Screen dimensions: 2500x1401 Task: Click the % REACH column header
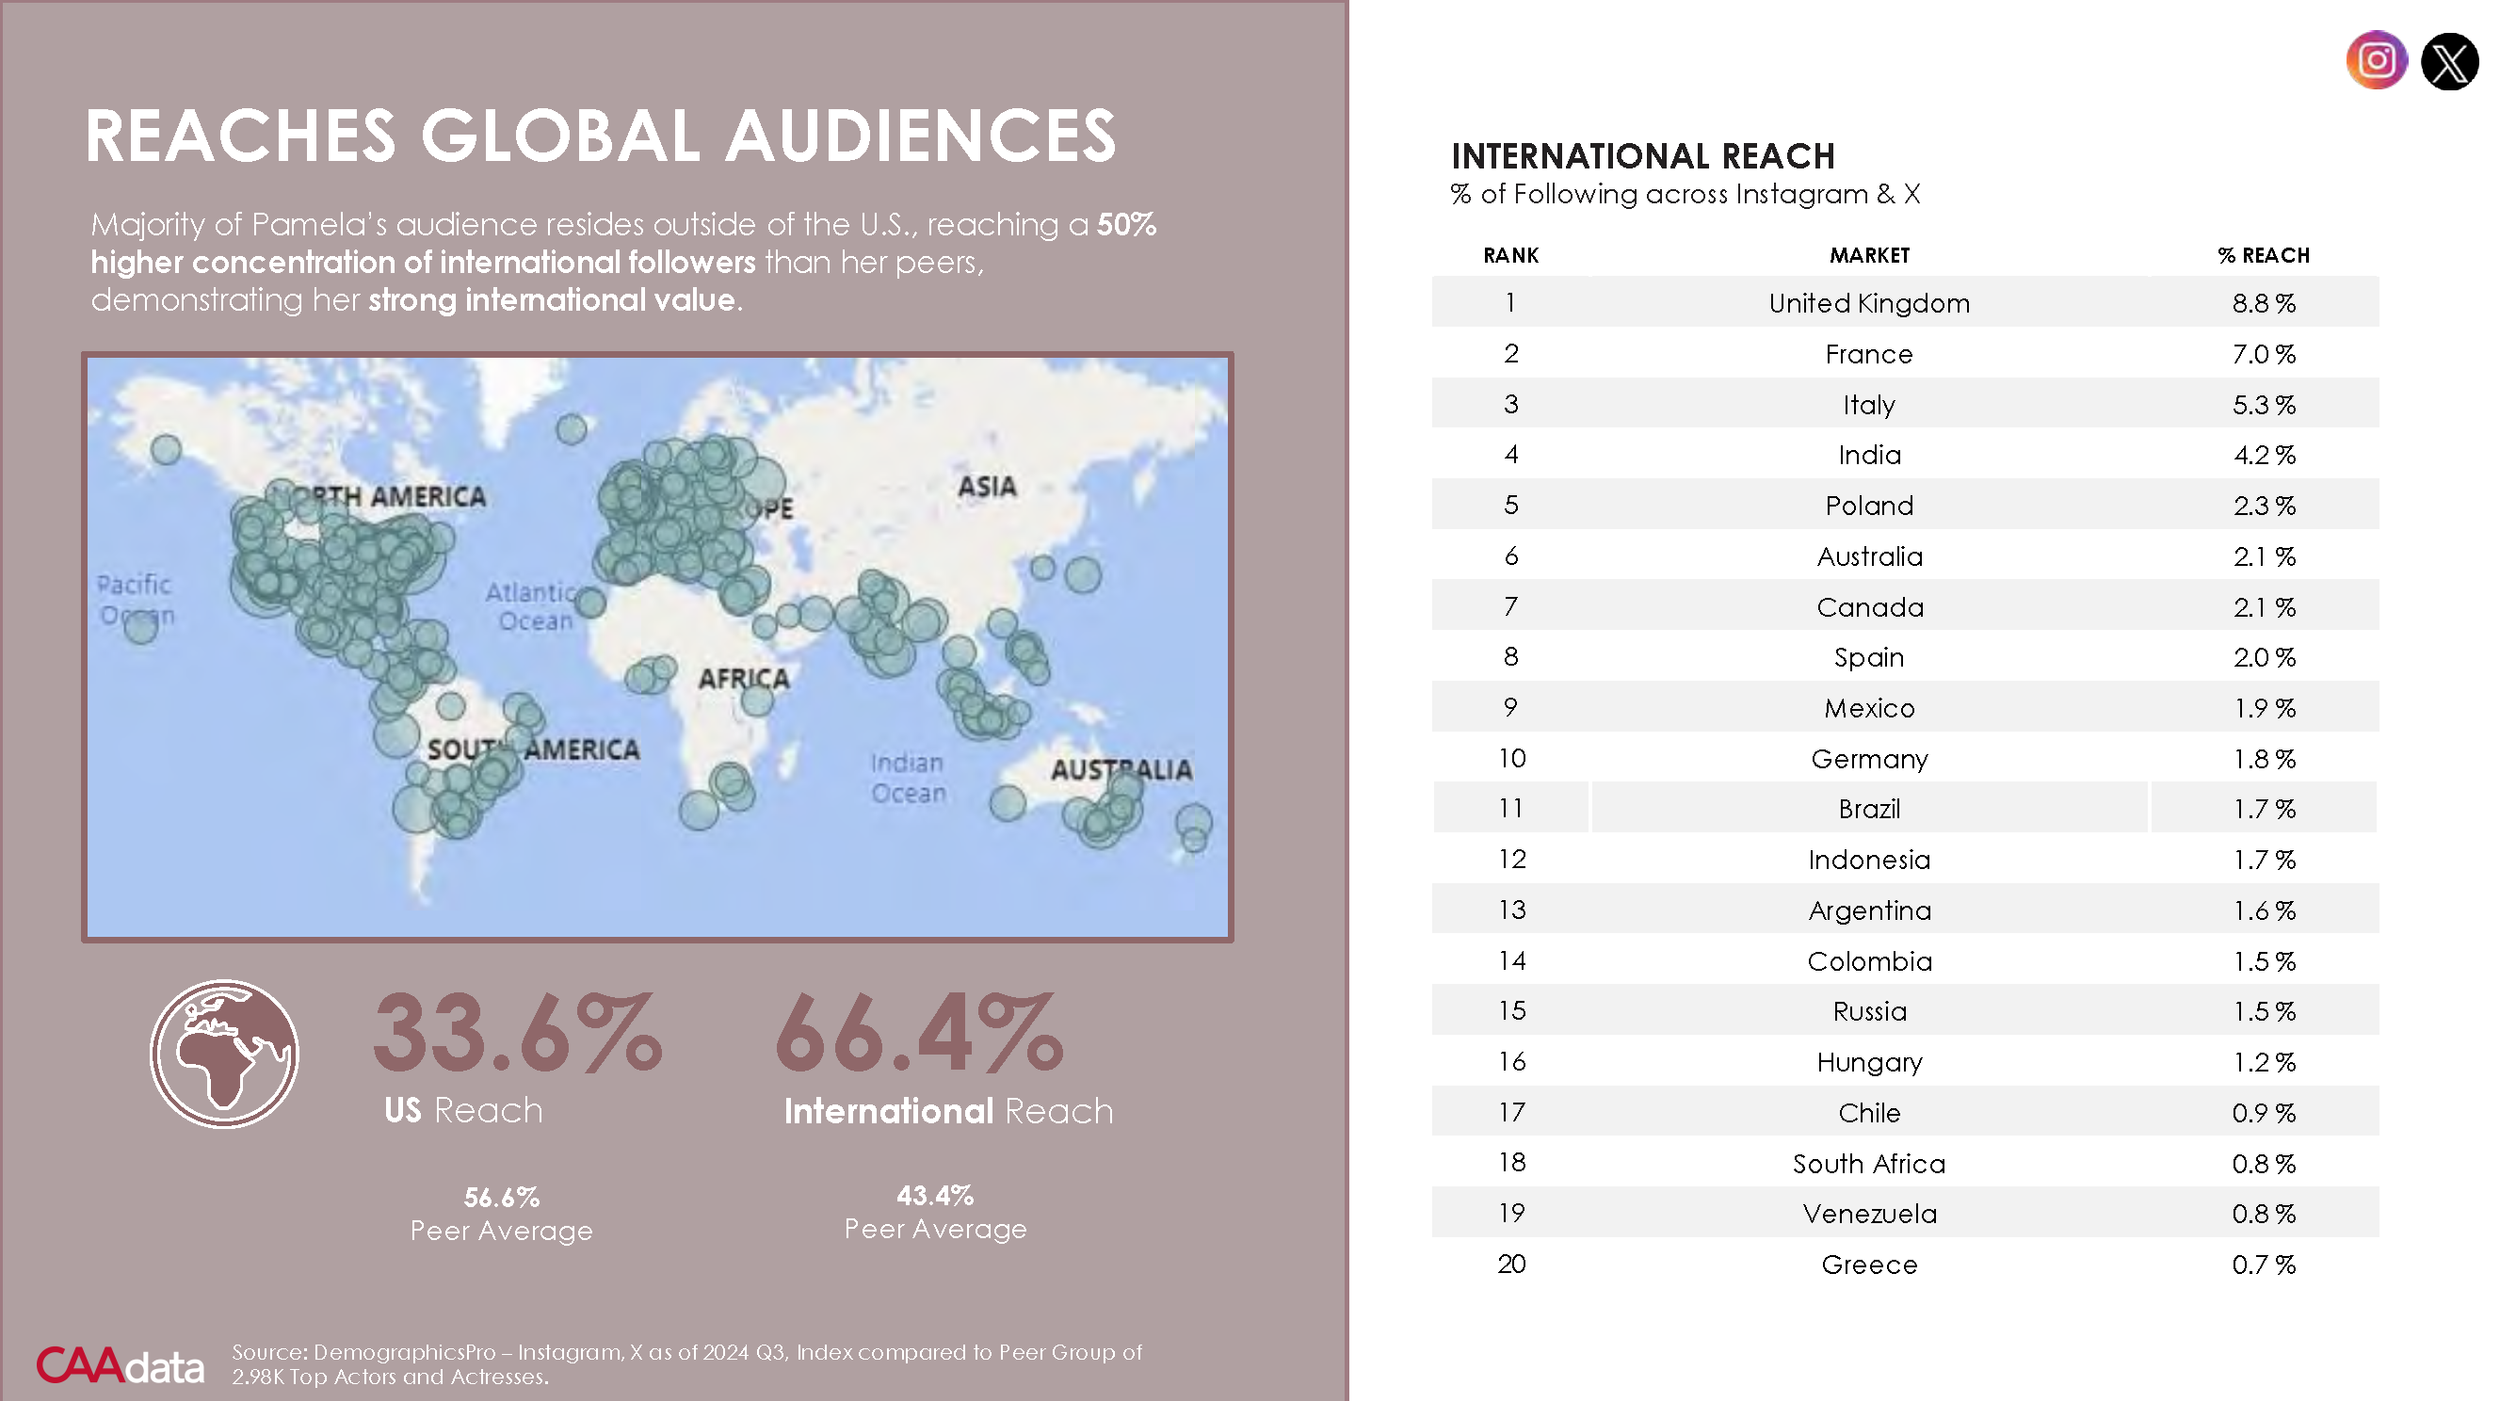2263,256
